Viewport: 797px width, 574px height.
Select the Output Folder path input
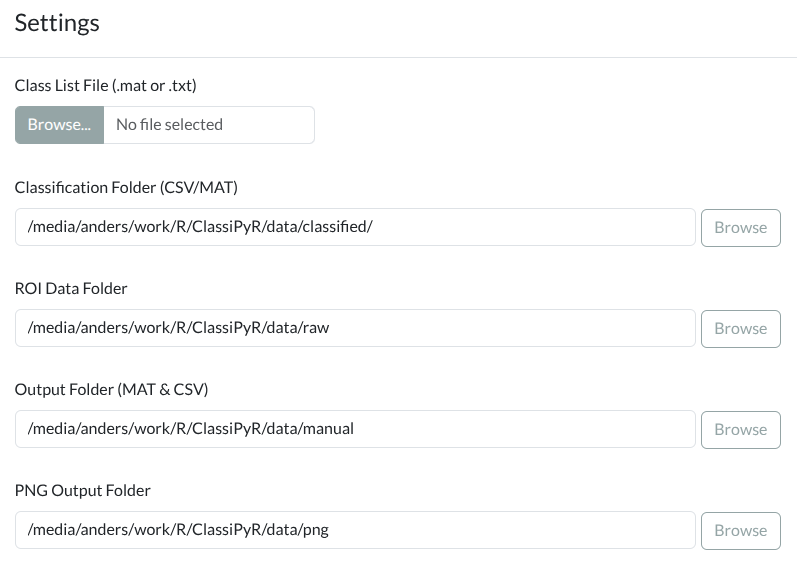pyautogui.click(x=355, y=429)
